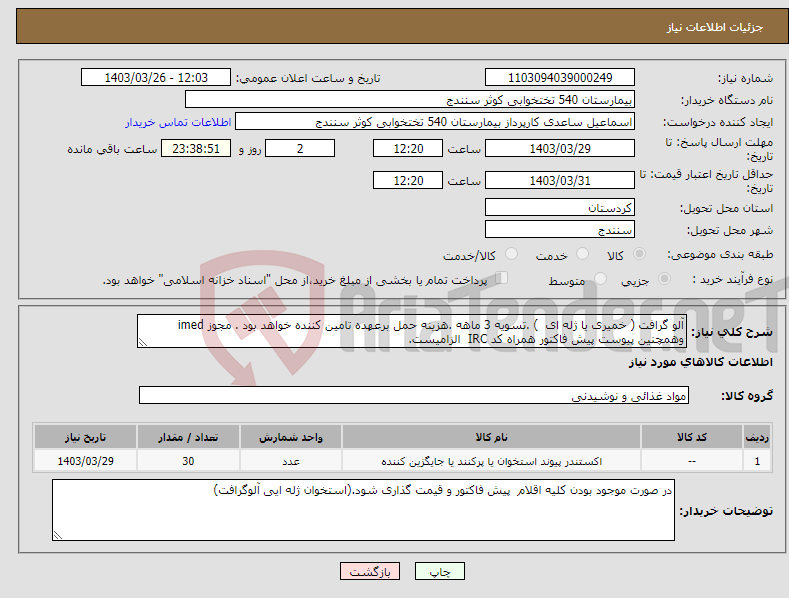789x598 pixels.
Task: Click the description box resize handle
Action: coord(142,343)
